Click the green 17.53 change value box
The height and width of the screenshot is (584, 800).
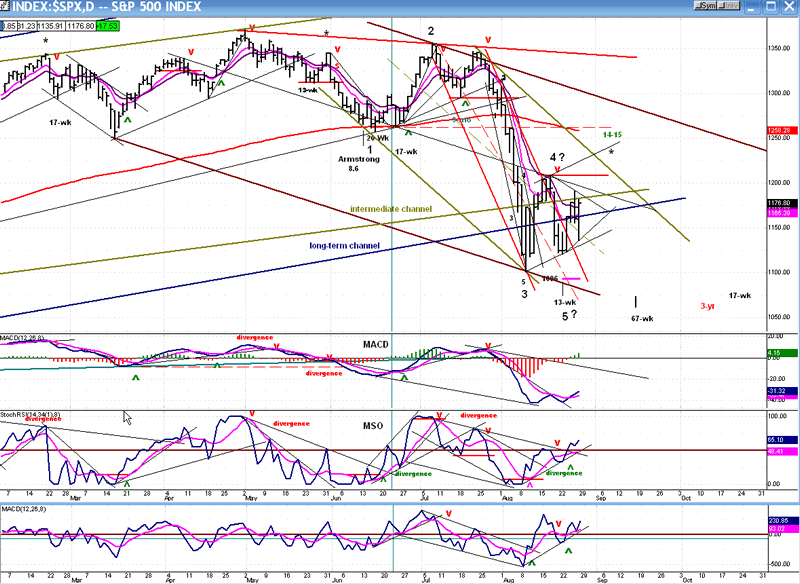click(107, 26)
